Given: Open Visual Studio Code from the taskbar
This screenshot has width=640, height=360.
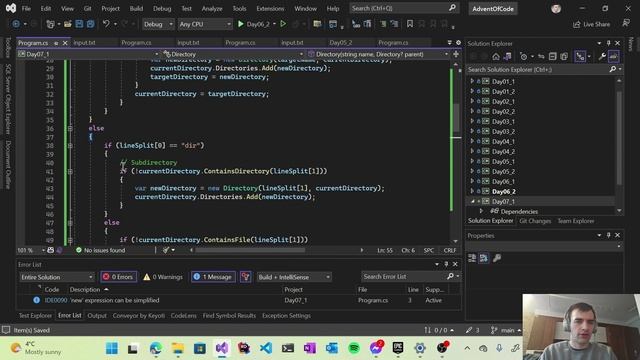Looking at the screenshot, I should tap(266, 348).
